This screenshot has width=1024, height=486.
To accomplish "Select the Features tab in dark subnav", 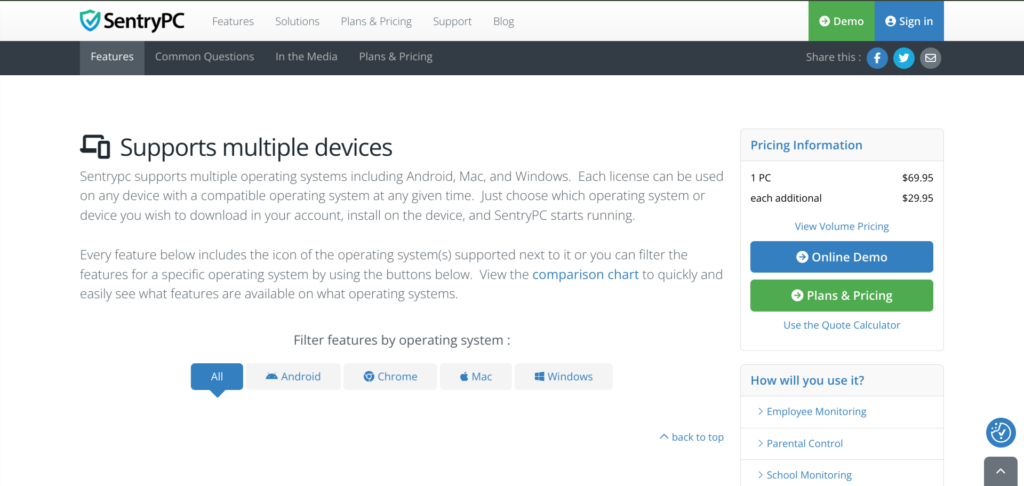I will (112, 57).
